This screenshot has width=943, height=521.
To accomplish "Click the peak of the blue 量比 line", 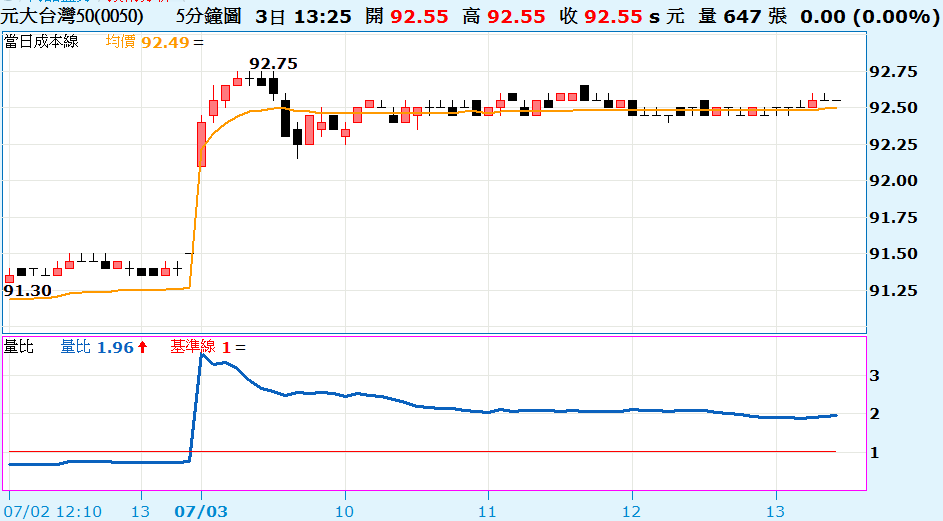I will tap(202, 354).
